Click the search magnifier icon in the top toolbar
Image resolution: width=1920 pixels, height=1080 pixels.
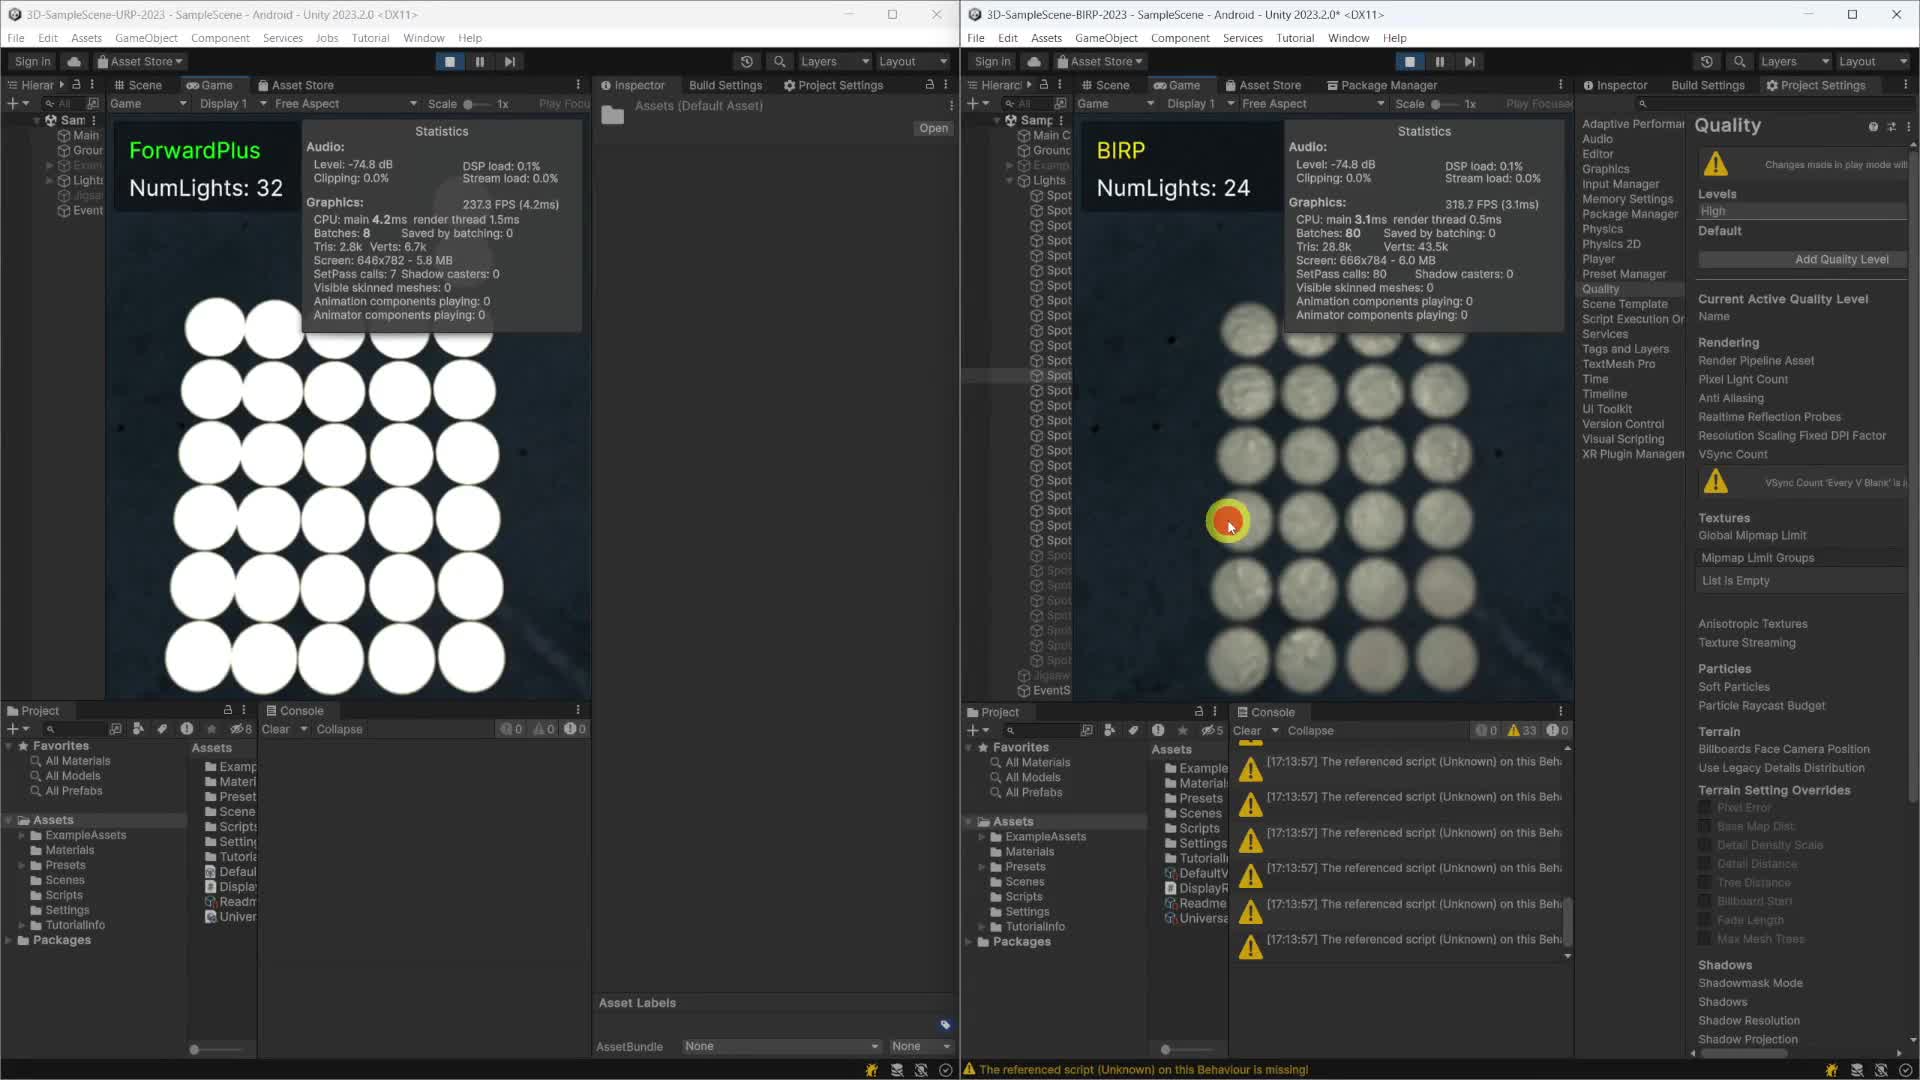[1740, 61]
